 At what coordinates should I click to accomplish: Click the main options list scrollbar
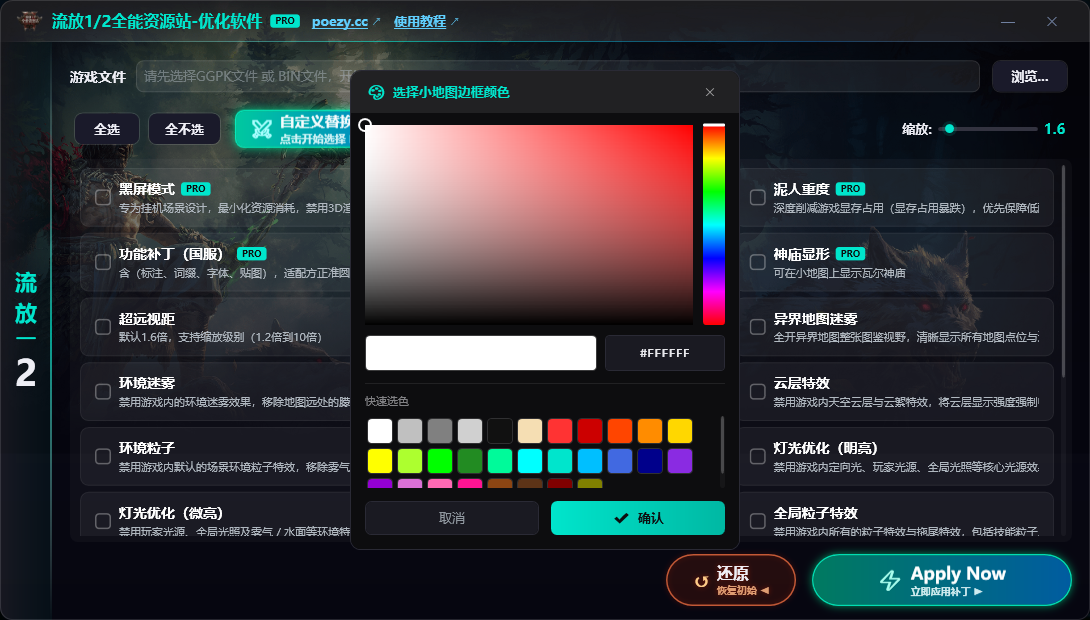[1064, 271]
